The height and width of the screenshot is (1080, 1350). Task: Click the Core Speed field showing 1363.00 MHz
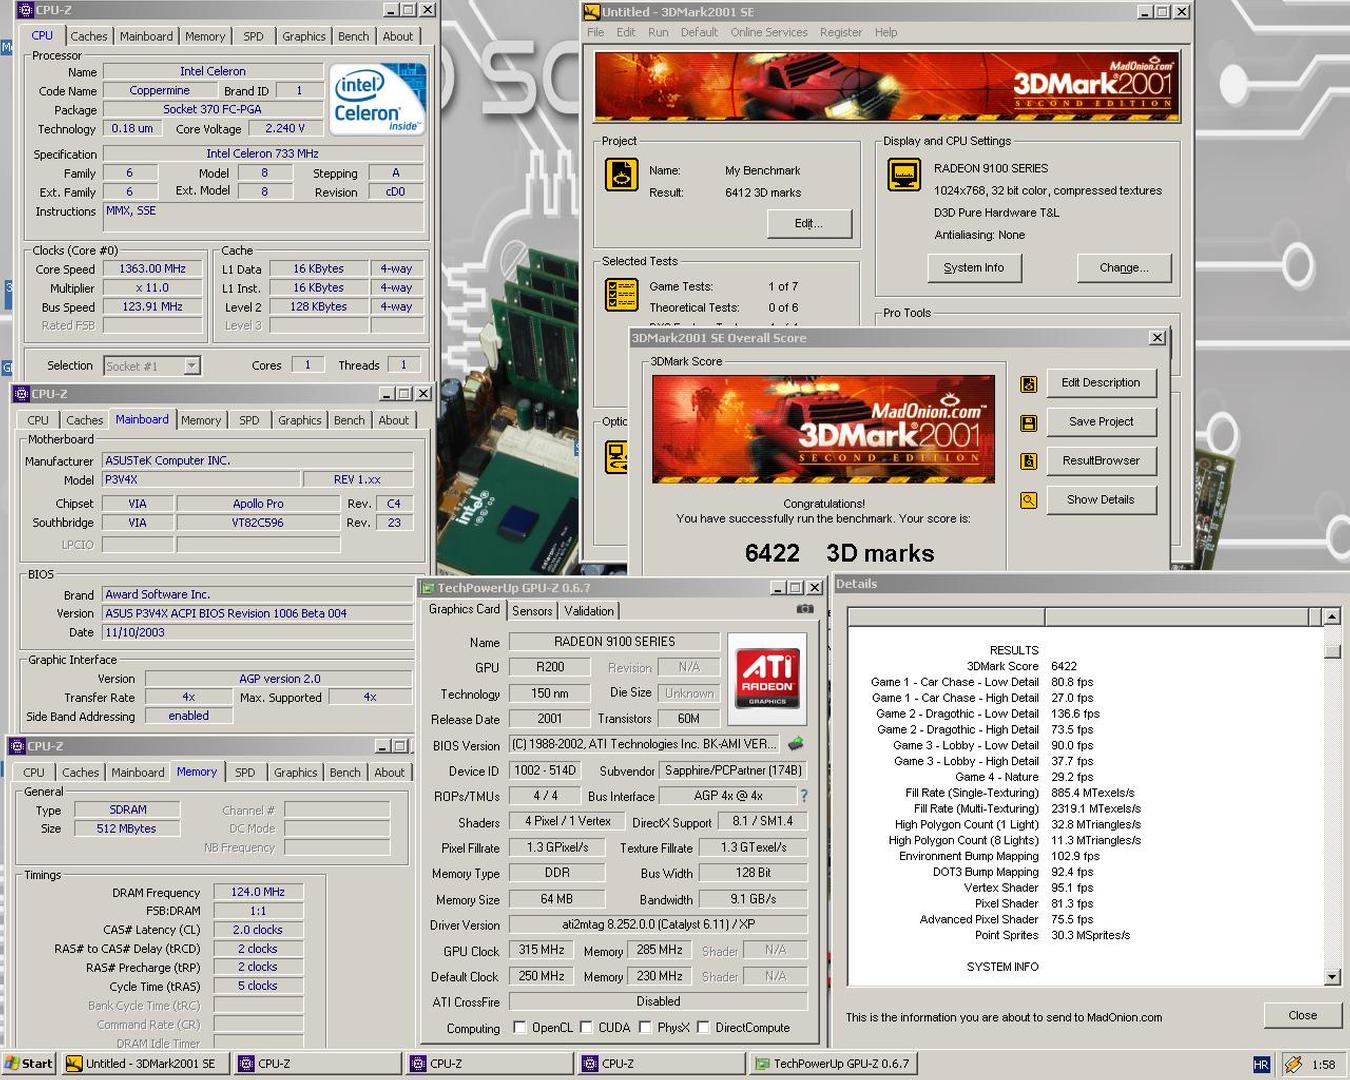tap(152, 269)
